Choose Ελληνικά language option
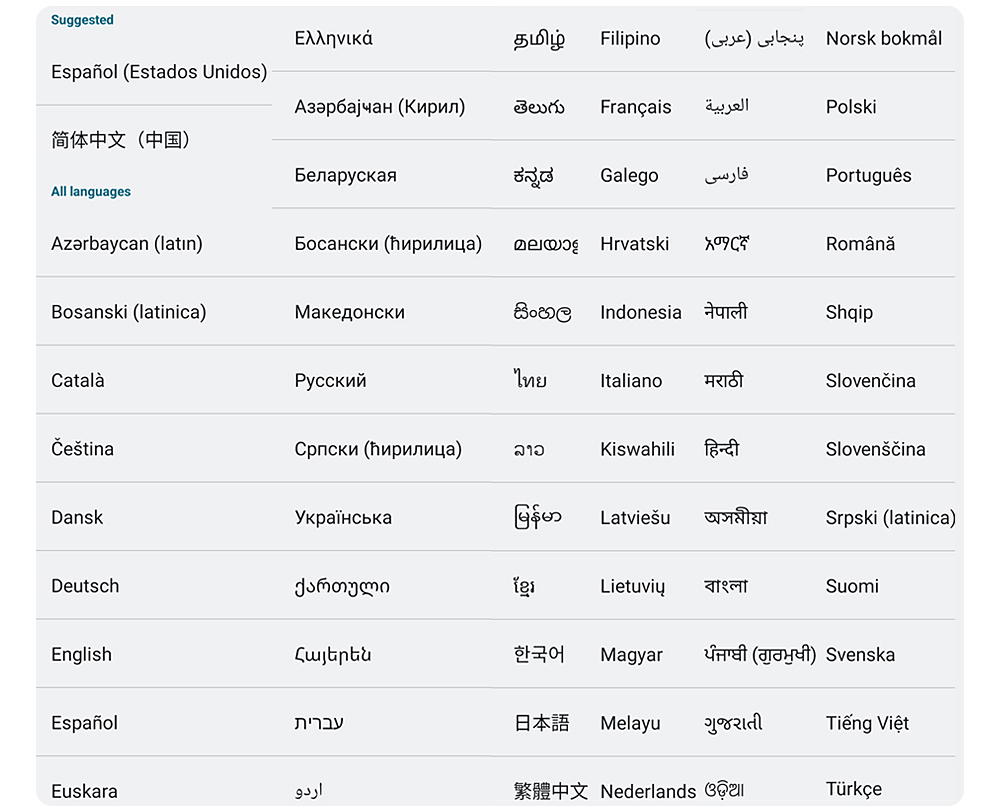Viewport: 1000px width, 810px height. coord(334,39)
